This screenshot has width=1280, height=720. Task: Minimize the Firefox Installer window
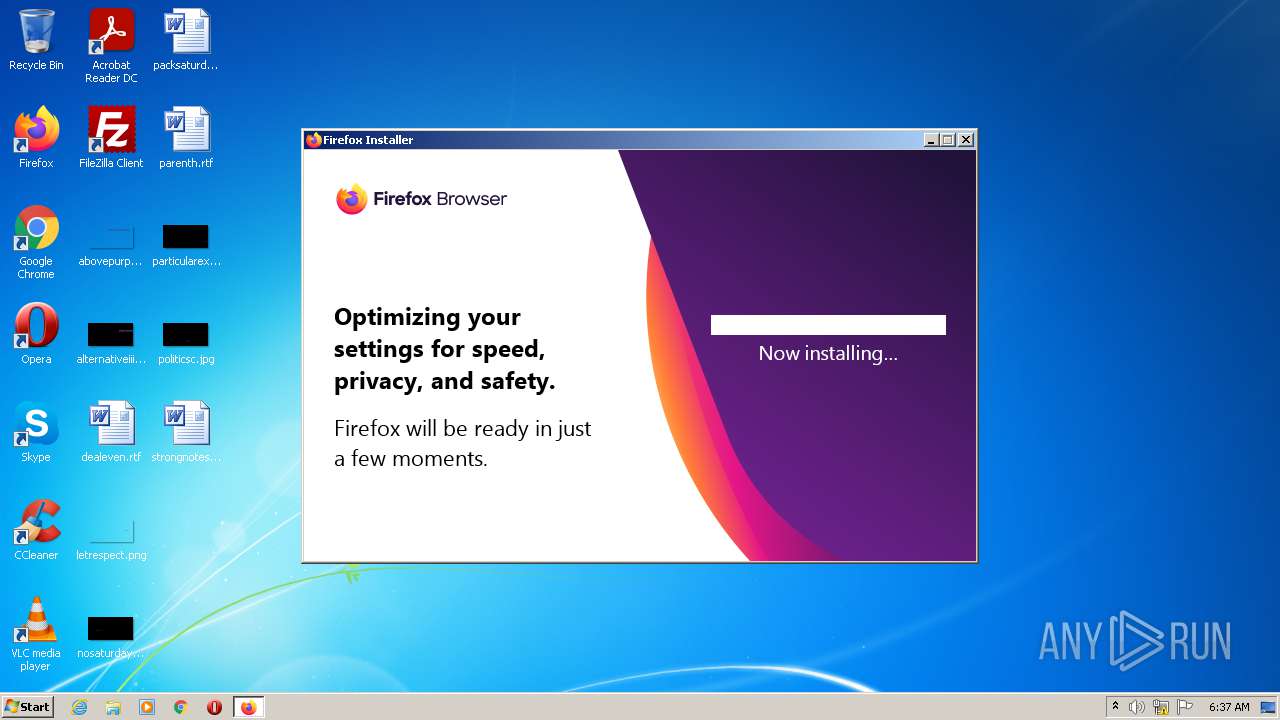point(931,140)
